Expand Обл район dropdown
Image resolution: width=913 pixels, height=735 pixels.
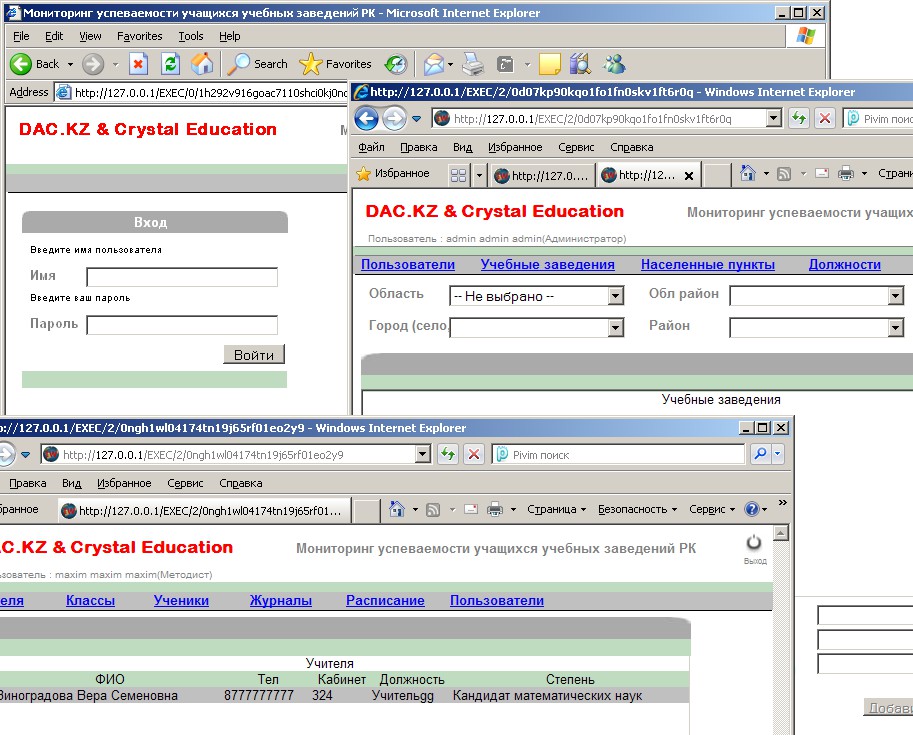pos(896,296)
